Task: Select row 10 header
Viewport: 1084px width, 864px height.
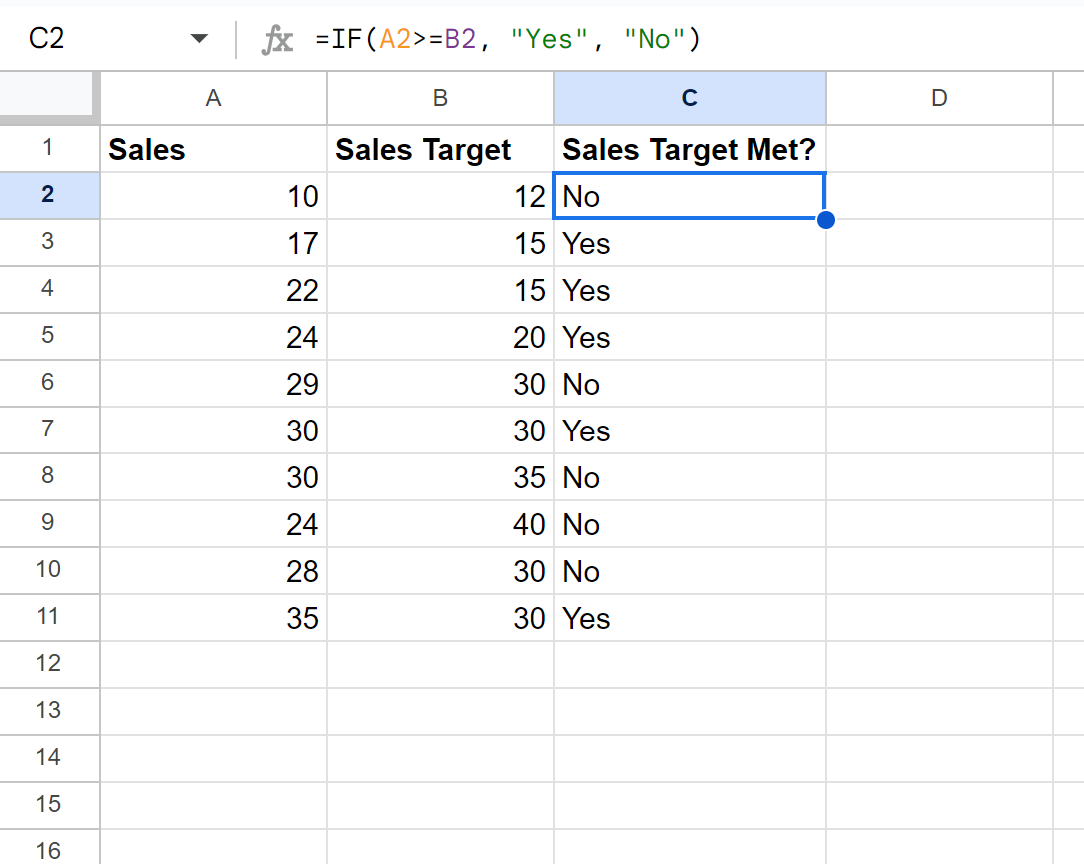Action: 50,571
